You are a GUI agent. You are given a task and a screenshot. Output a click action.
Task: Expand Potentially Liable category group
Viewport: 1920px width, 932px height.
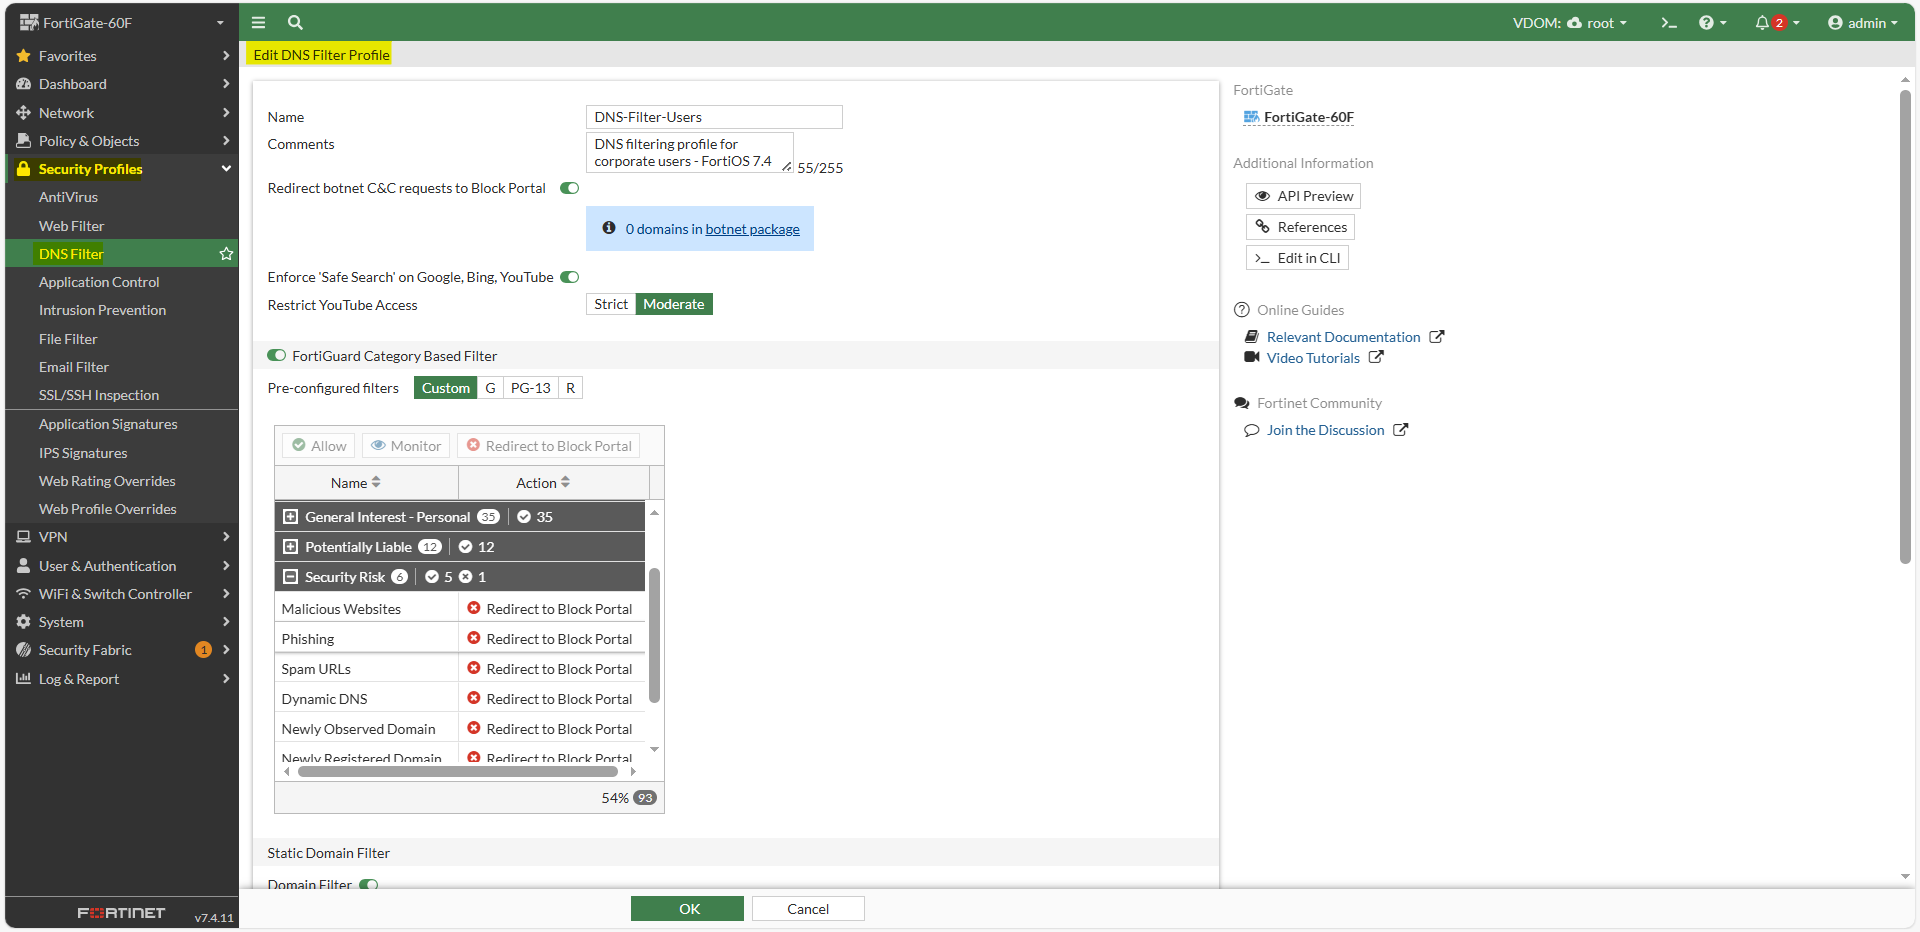[291, 547]
